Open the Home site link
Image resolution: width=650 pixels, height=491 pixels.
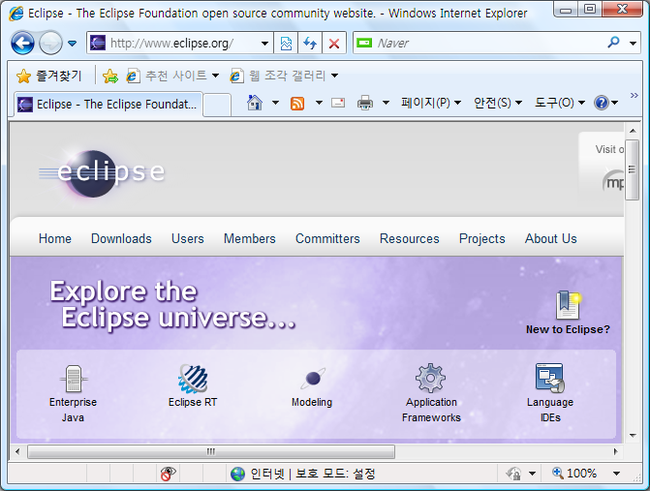[x=55, y=239]
